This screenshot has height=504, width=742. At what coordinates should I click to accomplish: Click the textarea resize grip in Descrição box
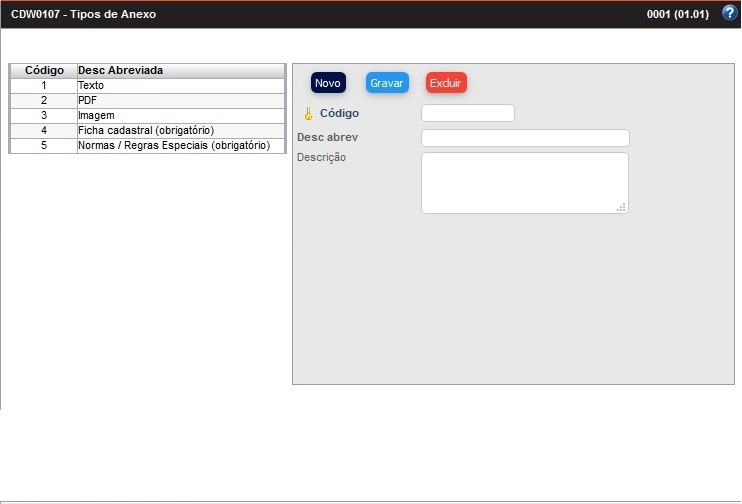point(621,207)
